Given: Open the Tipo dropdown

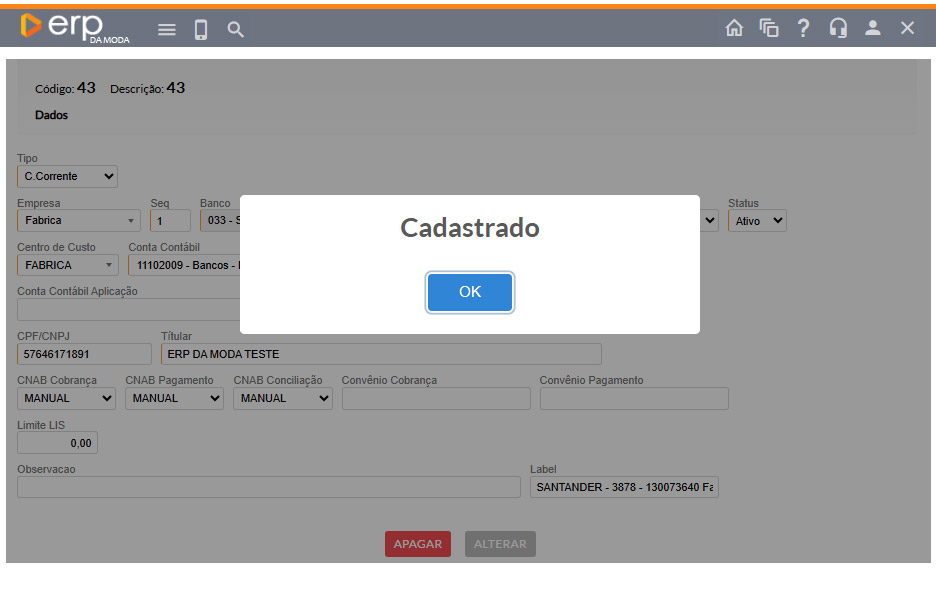Looking at the screenshot, I should [67, 177].
